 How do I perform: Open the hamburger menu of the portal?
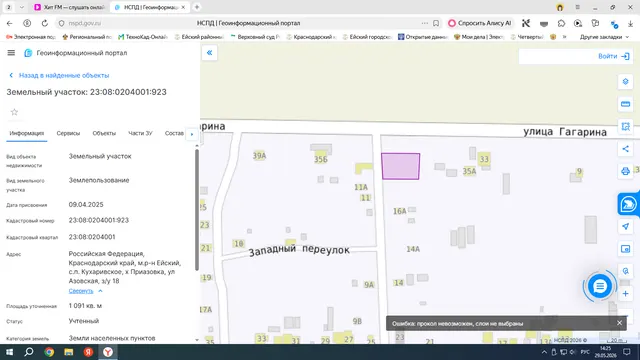click(11, 53)
